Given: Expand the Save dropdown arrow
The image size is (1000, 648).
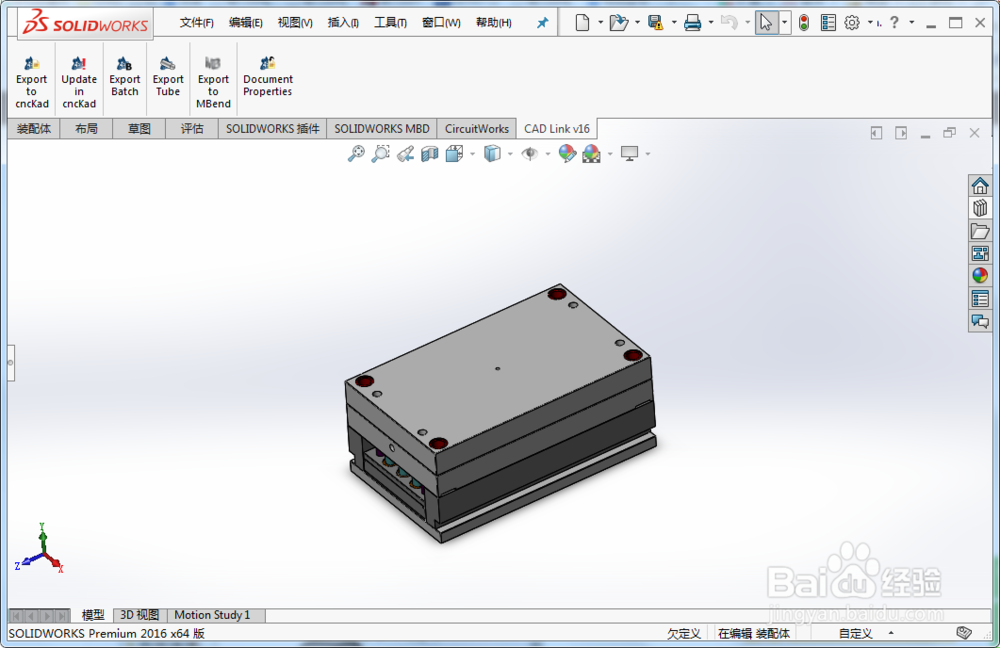Looking at the screenshot, I should click(674, 23).
